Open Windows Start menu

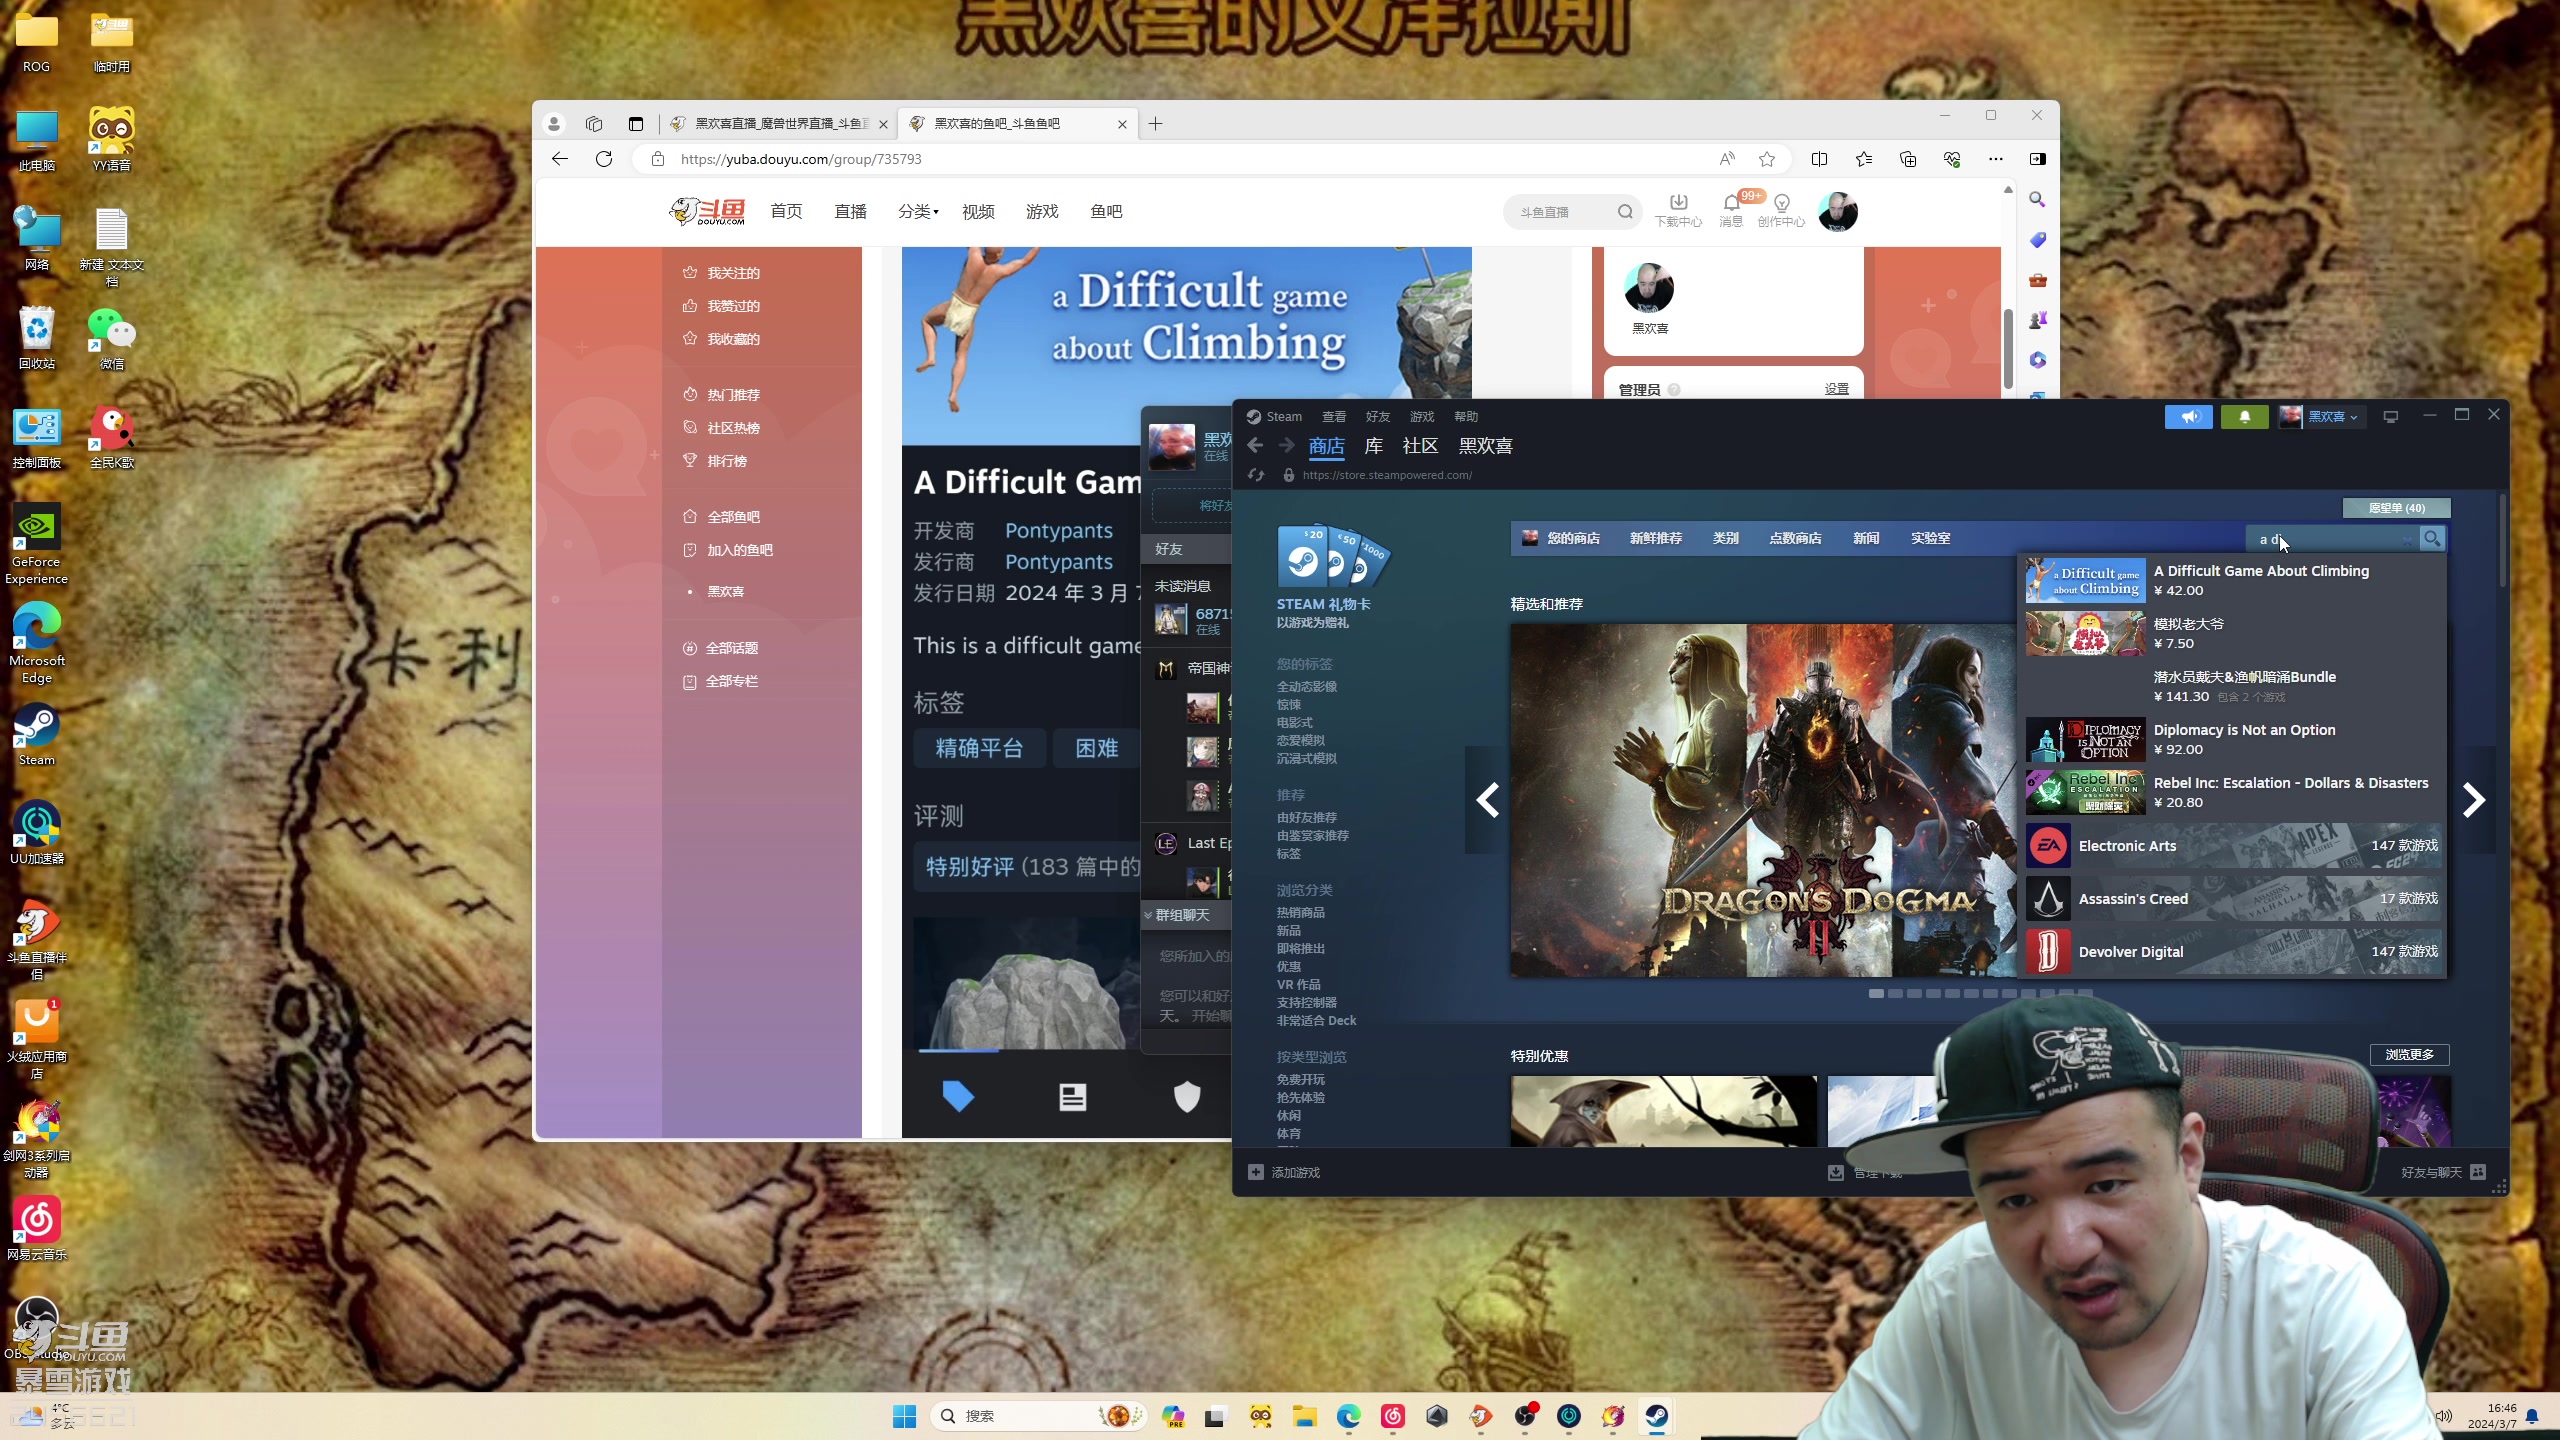904,1416
